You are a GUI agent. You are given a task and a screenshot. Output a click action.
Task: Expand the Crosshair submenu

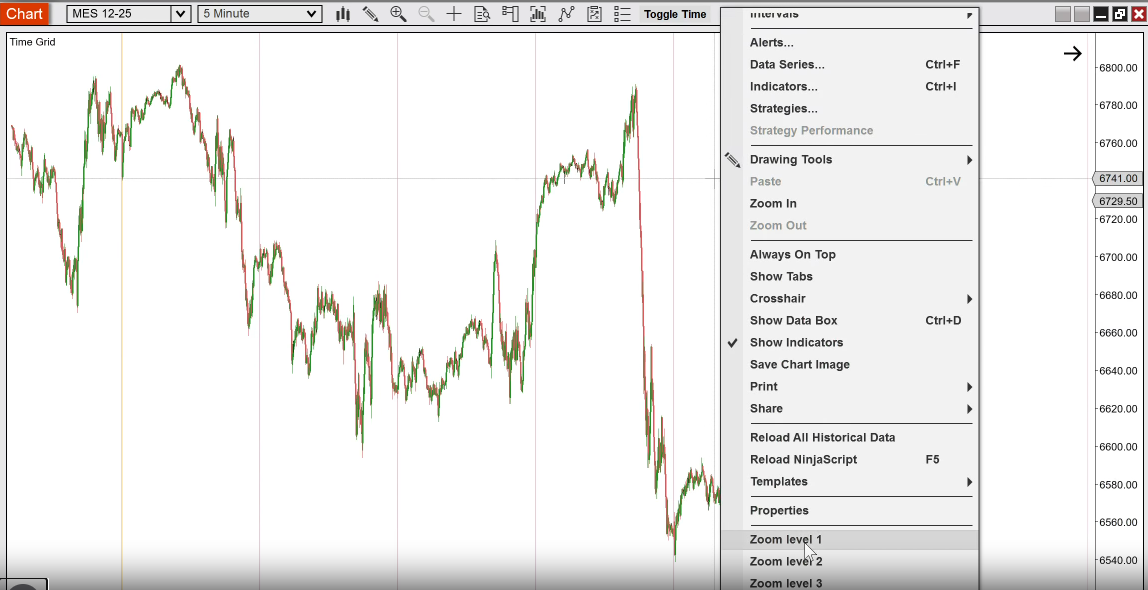pyautogui.click(x=849, y=299)
